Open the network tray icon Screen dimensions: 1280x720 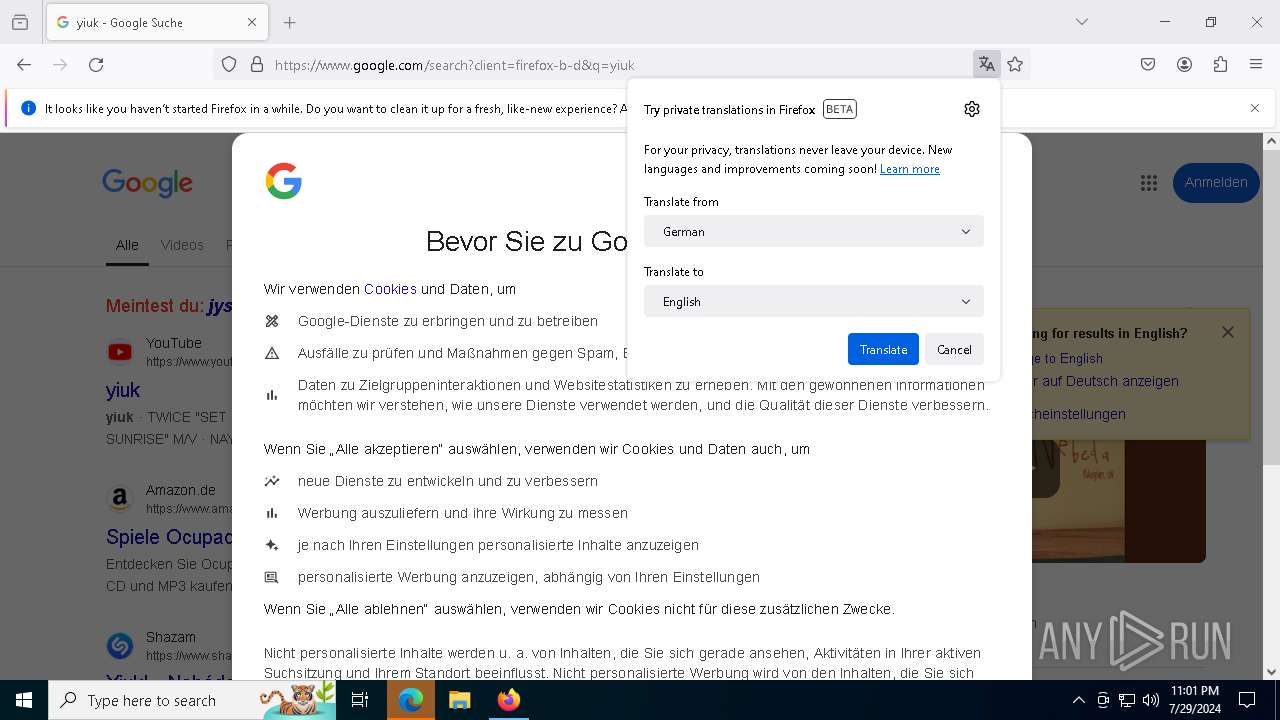(x=1127, y=700)
